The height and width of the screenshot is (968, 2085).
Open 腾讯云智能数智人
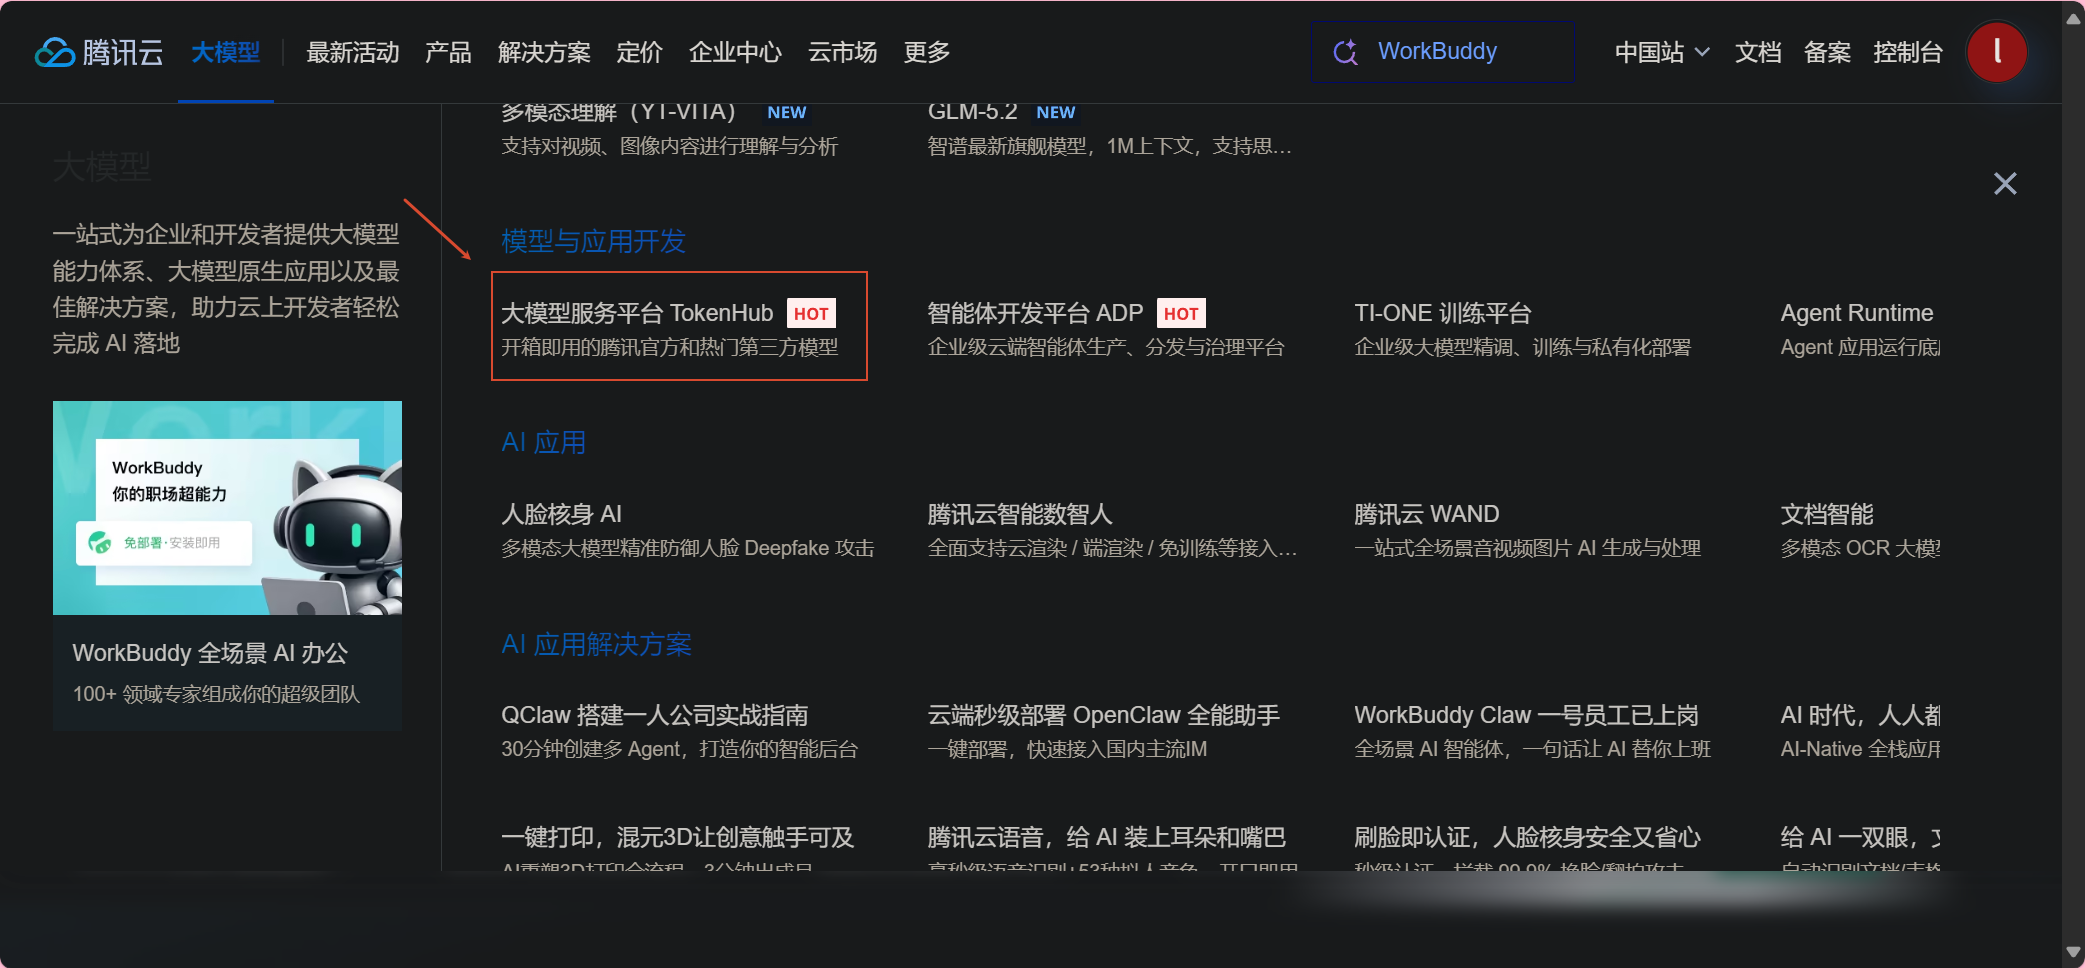tap(1020, 514)
